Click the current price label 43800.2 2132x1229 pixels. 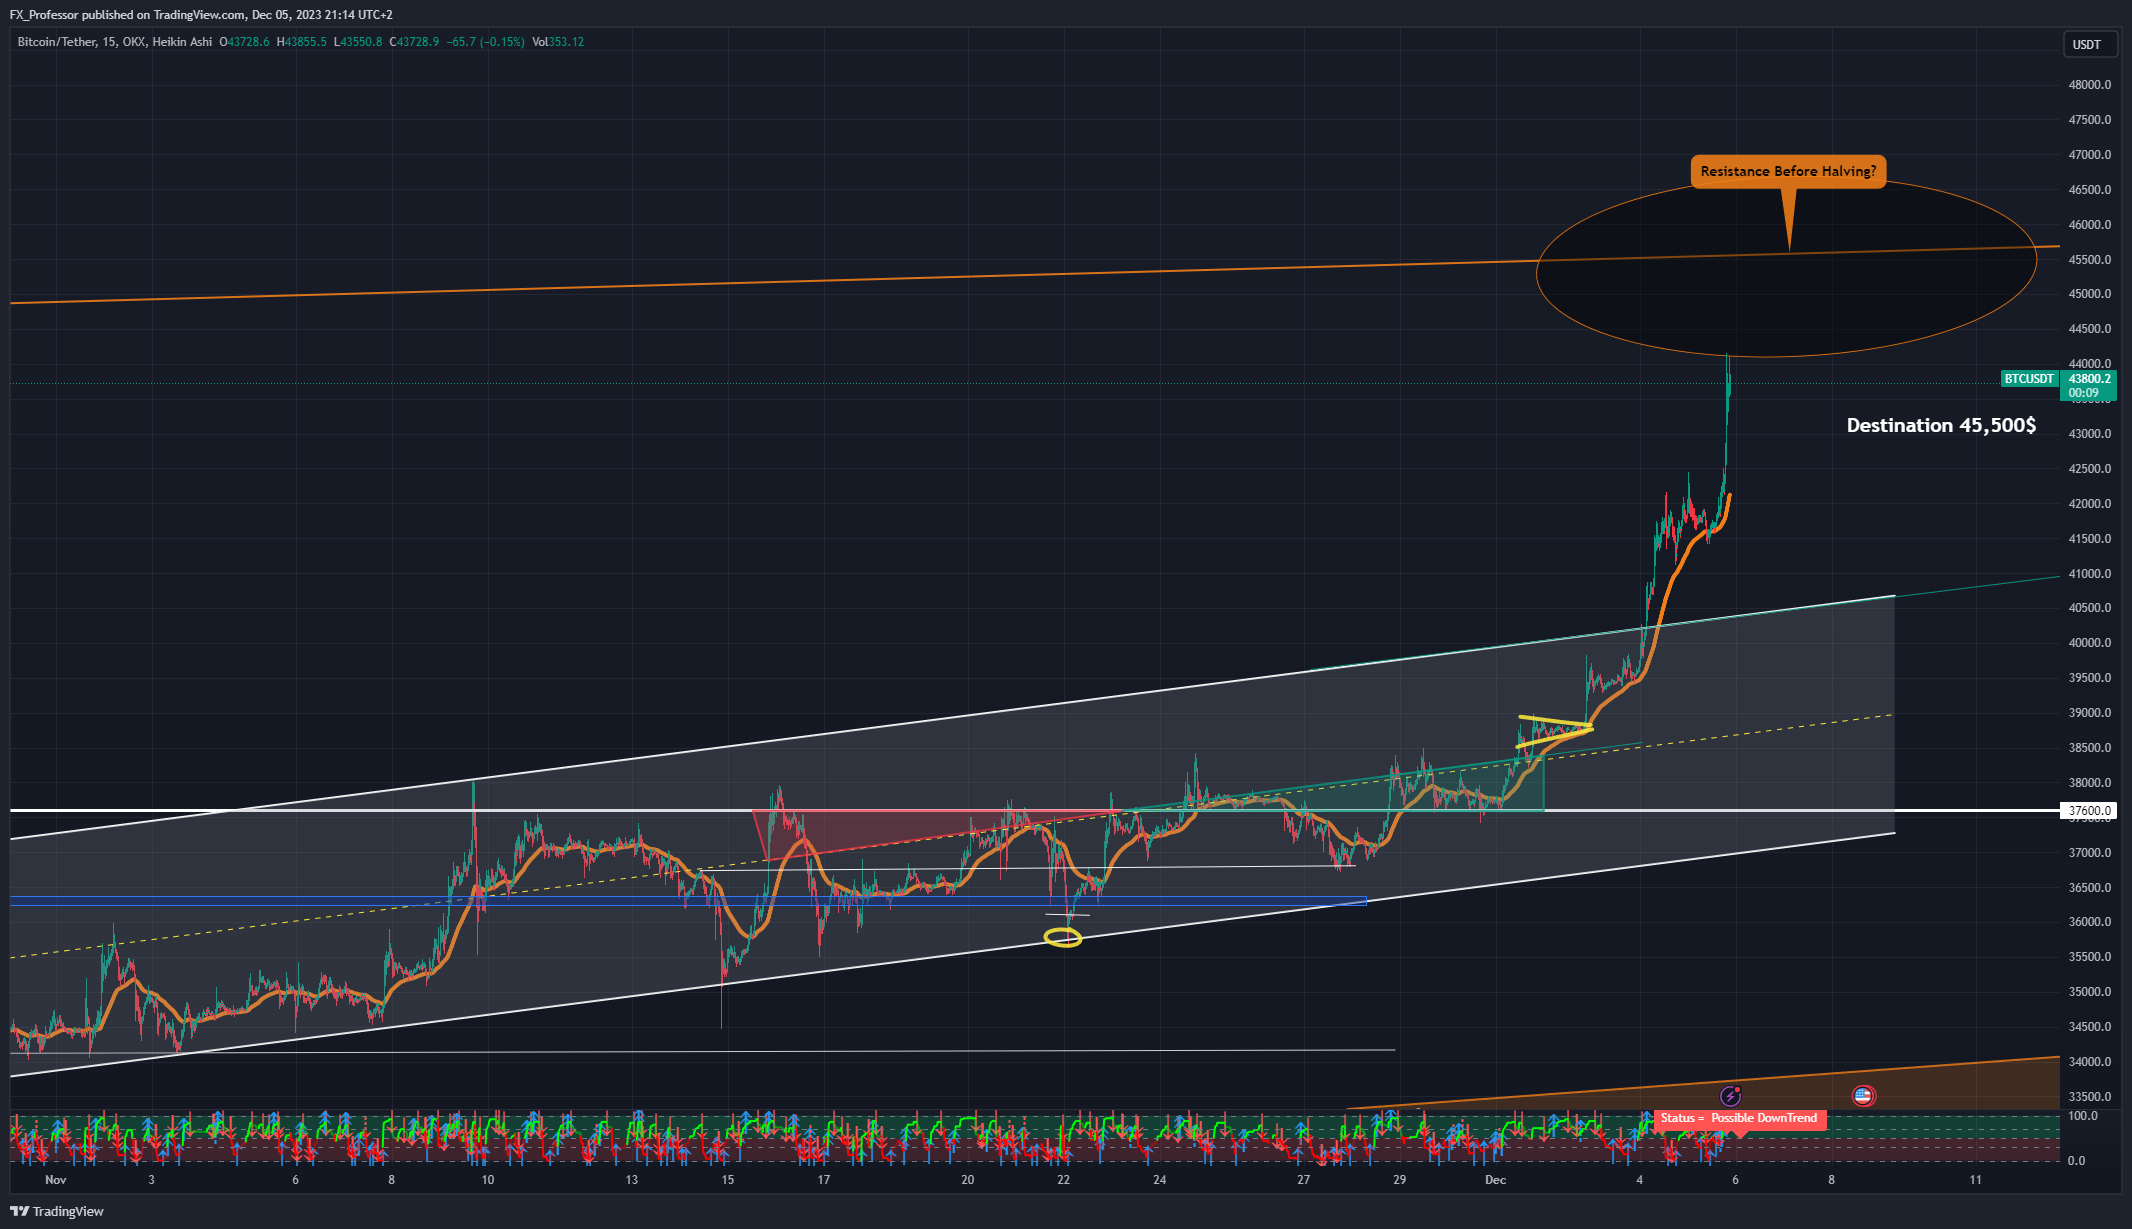click(2089, 379)
